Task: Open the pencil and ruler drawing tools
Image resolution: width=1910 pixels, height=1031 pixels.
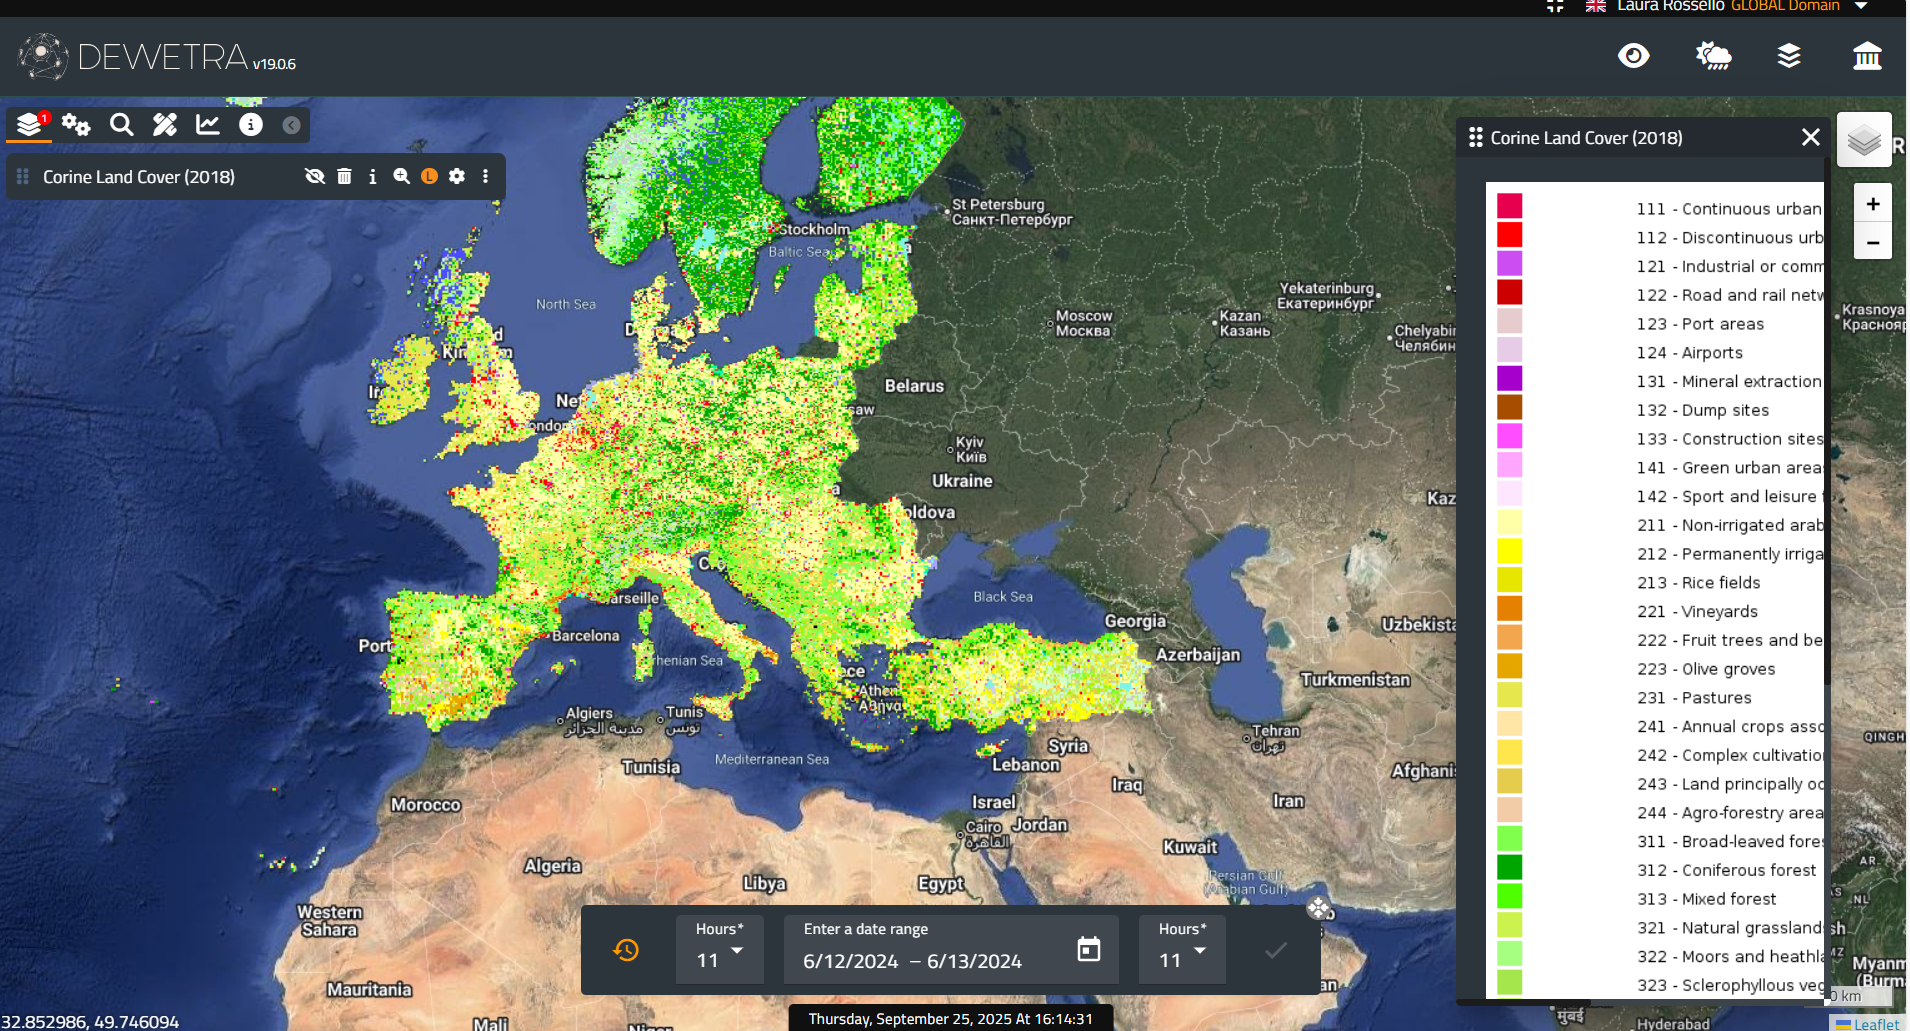Action: 164,124
